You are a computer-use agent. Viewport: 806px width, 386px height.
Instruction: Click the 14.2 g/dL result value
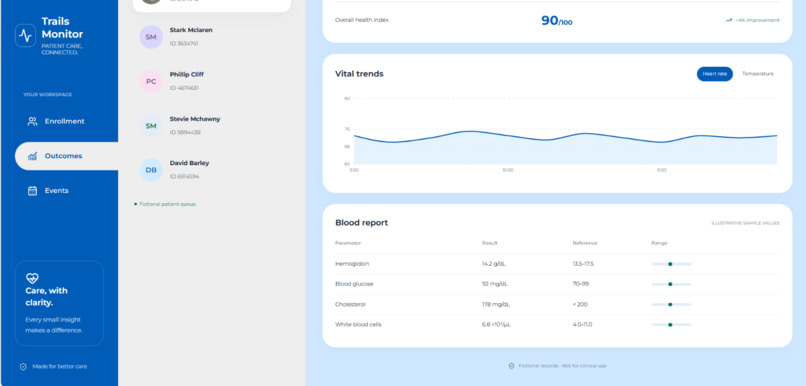click(x=493, y=264)
